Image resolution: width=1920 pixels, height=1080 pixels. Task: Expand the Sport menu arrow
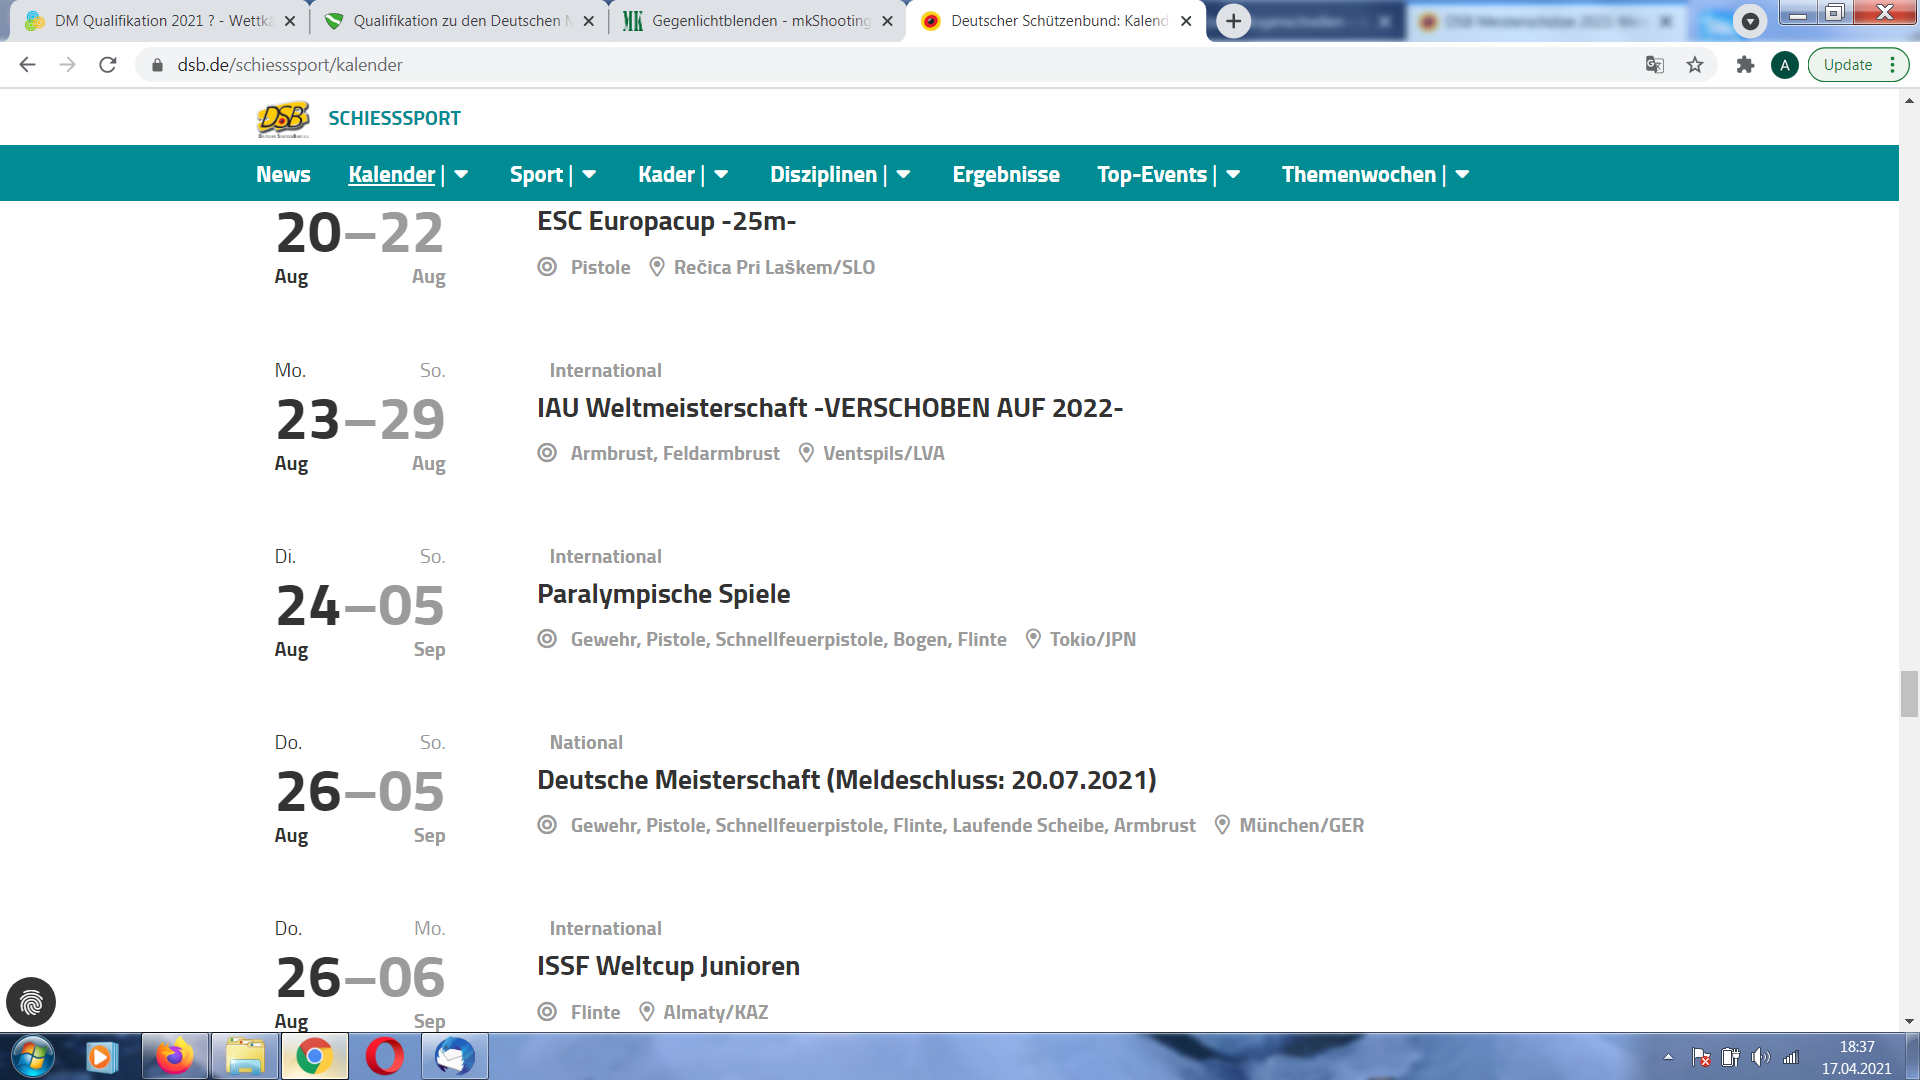[589, 174]
